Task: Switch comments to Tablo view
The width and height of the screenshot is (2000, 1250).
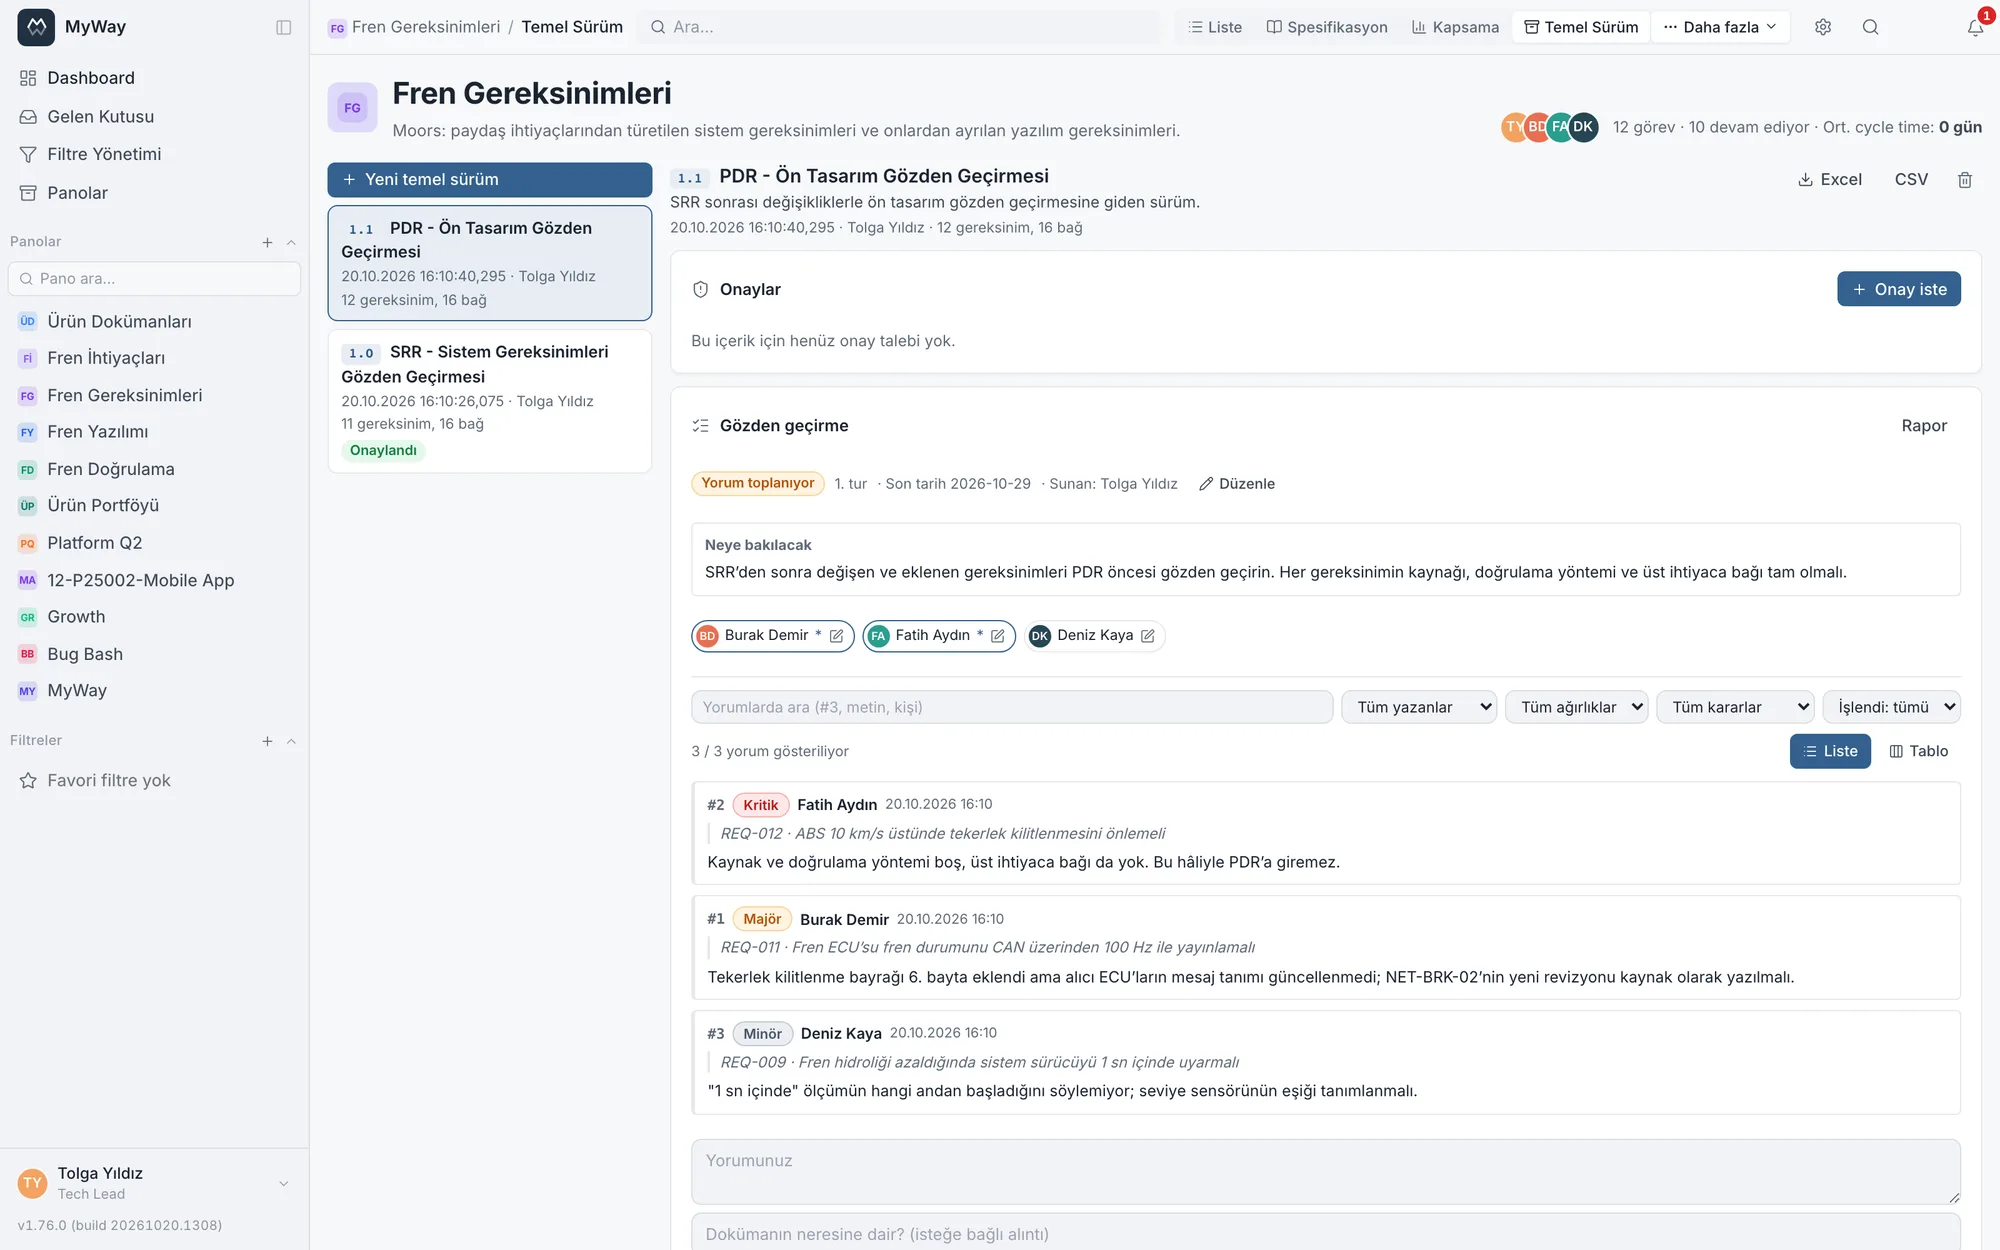Action: click(1919, 751)
